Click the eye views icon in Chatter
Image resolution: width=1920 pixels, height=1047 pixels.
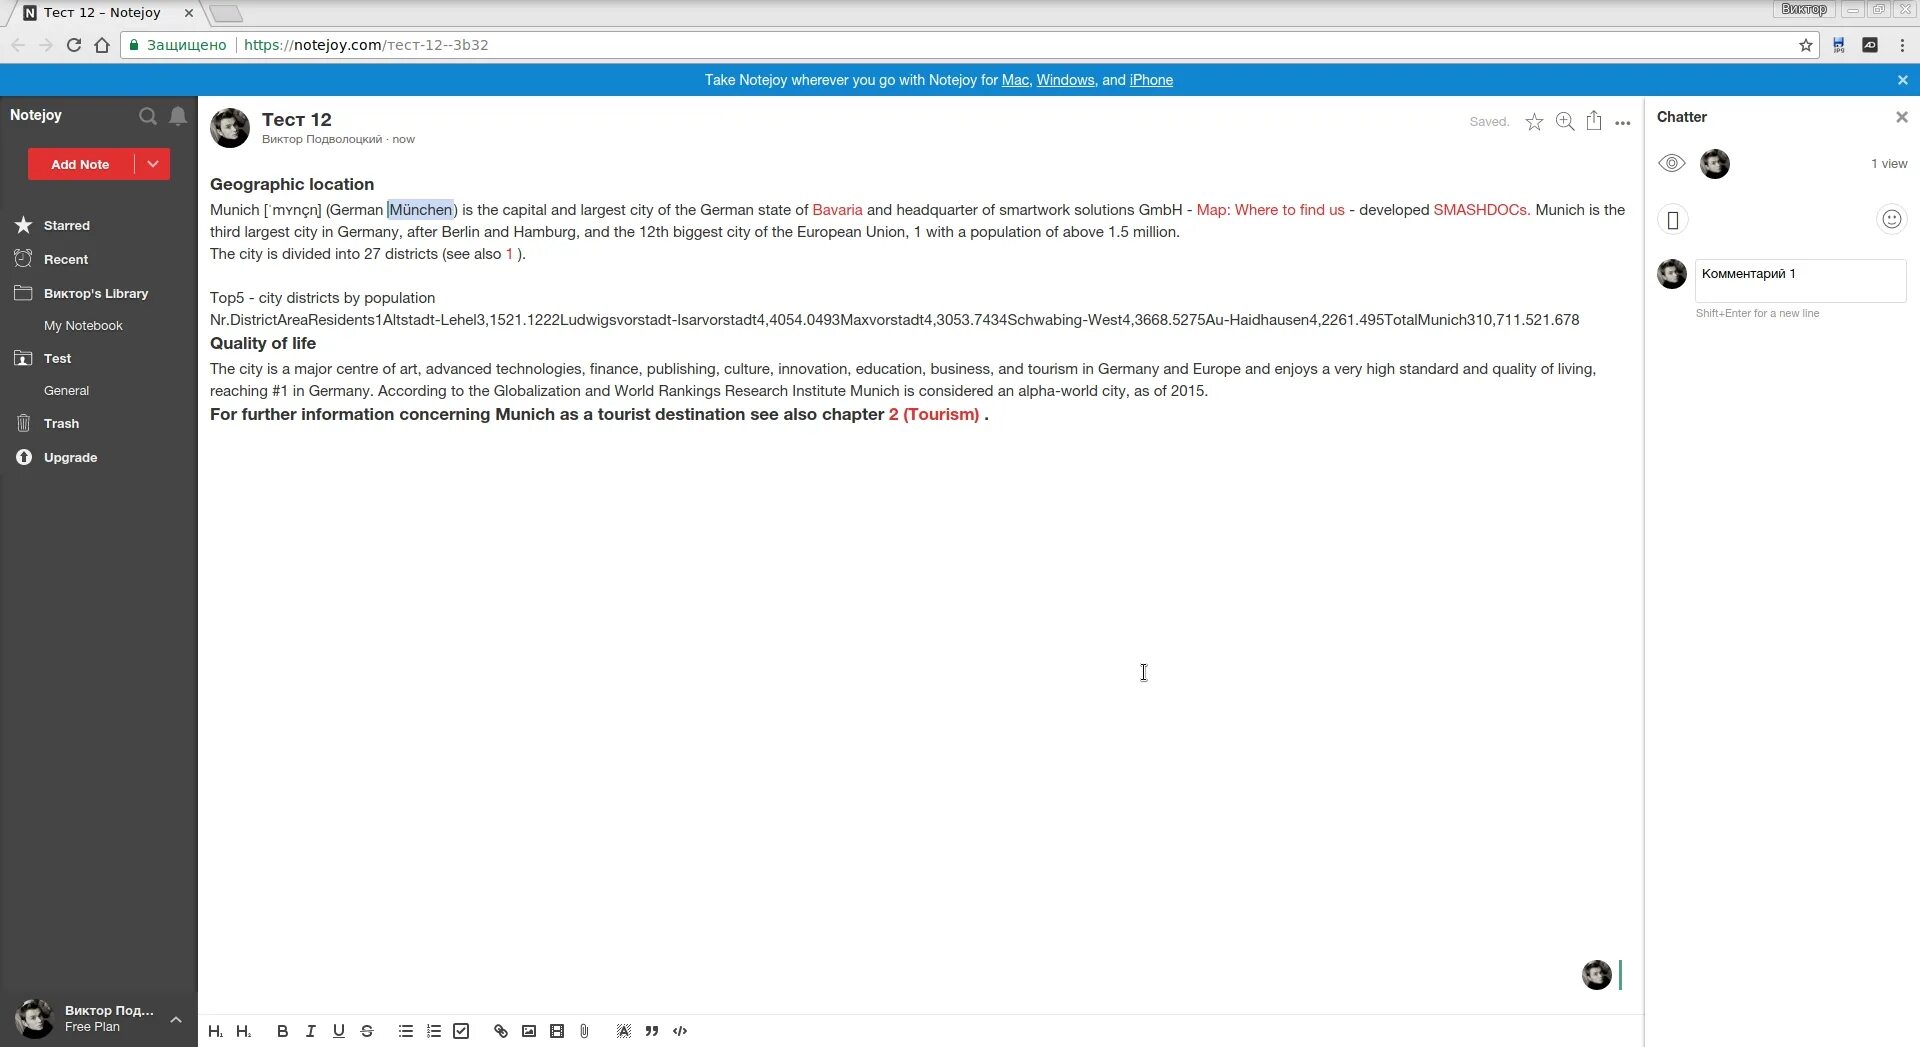tap(1672, 163)
